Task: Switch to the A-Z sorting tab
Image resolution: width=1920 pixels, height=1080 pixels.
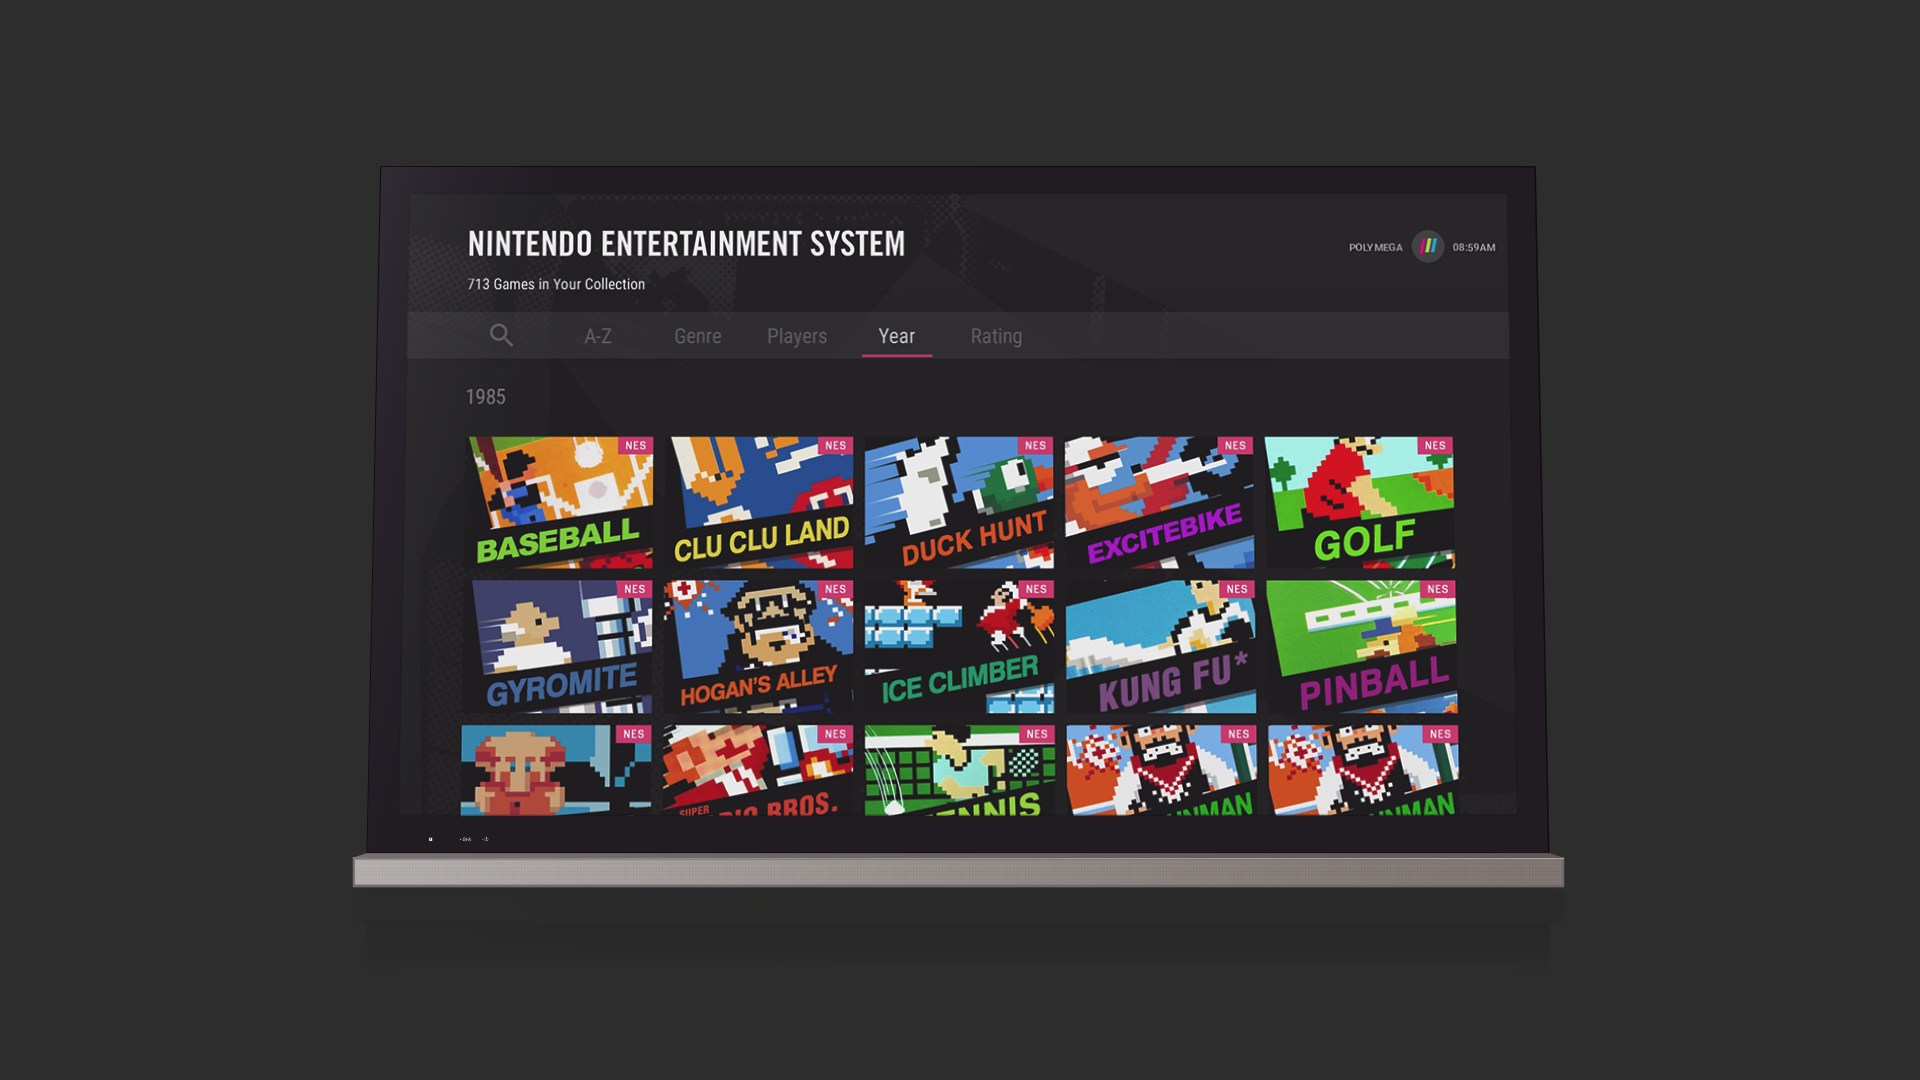Action: coord(598,337)
